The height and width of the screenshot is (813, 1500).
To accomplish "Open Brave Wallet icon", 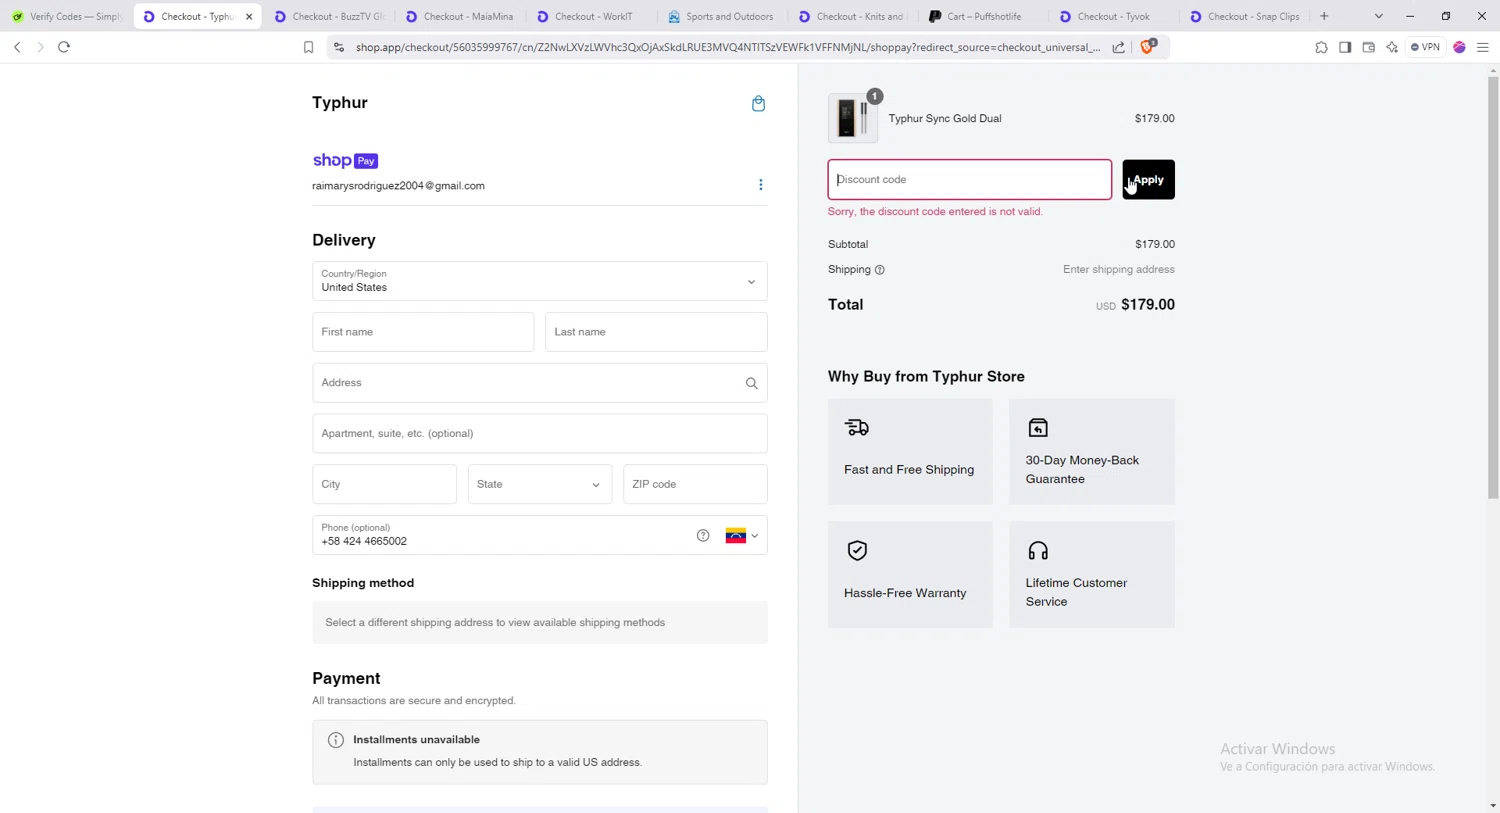I will (1369, 47).
